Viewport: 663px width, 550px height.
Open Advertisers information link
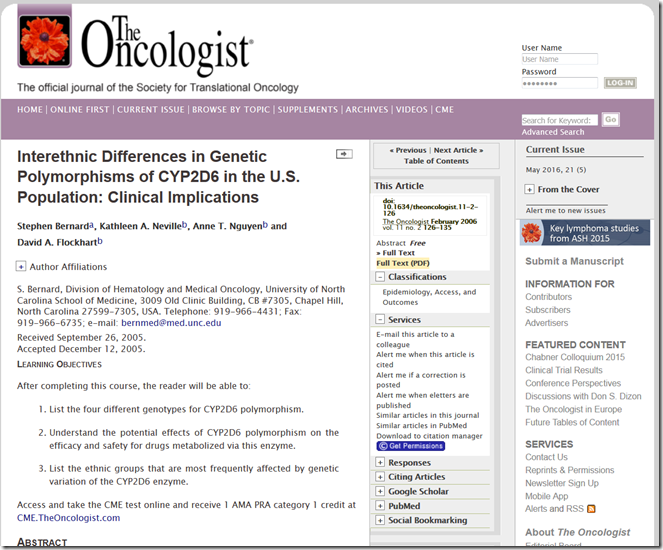546,323
